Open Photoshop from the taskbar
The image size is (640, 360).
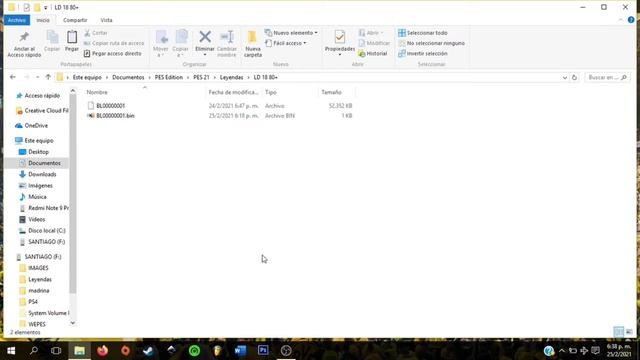coord(263,350)
